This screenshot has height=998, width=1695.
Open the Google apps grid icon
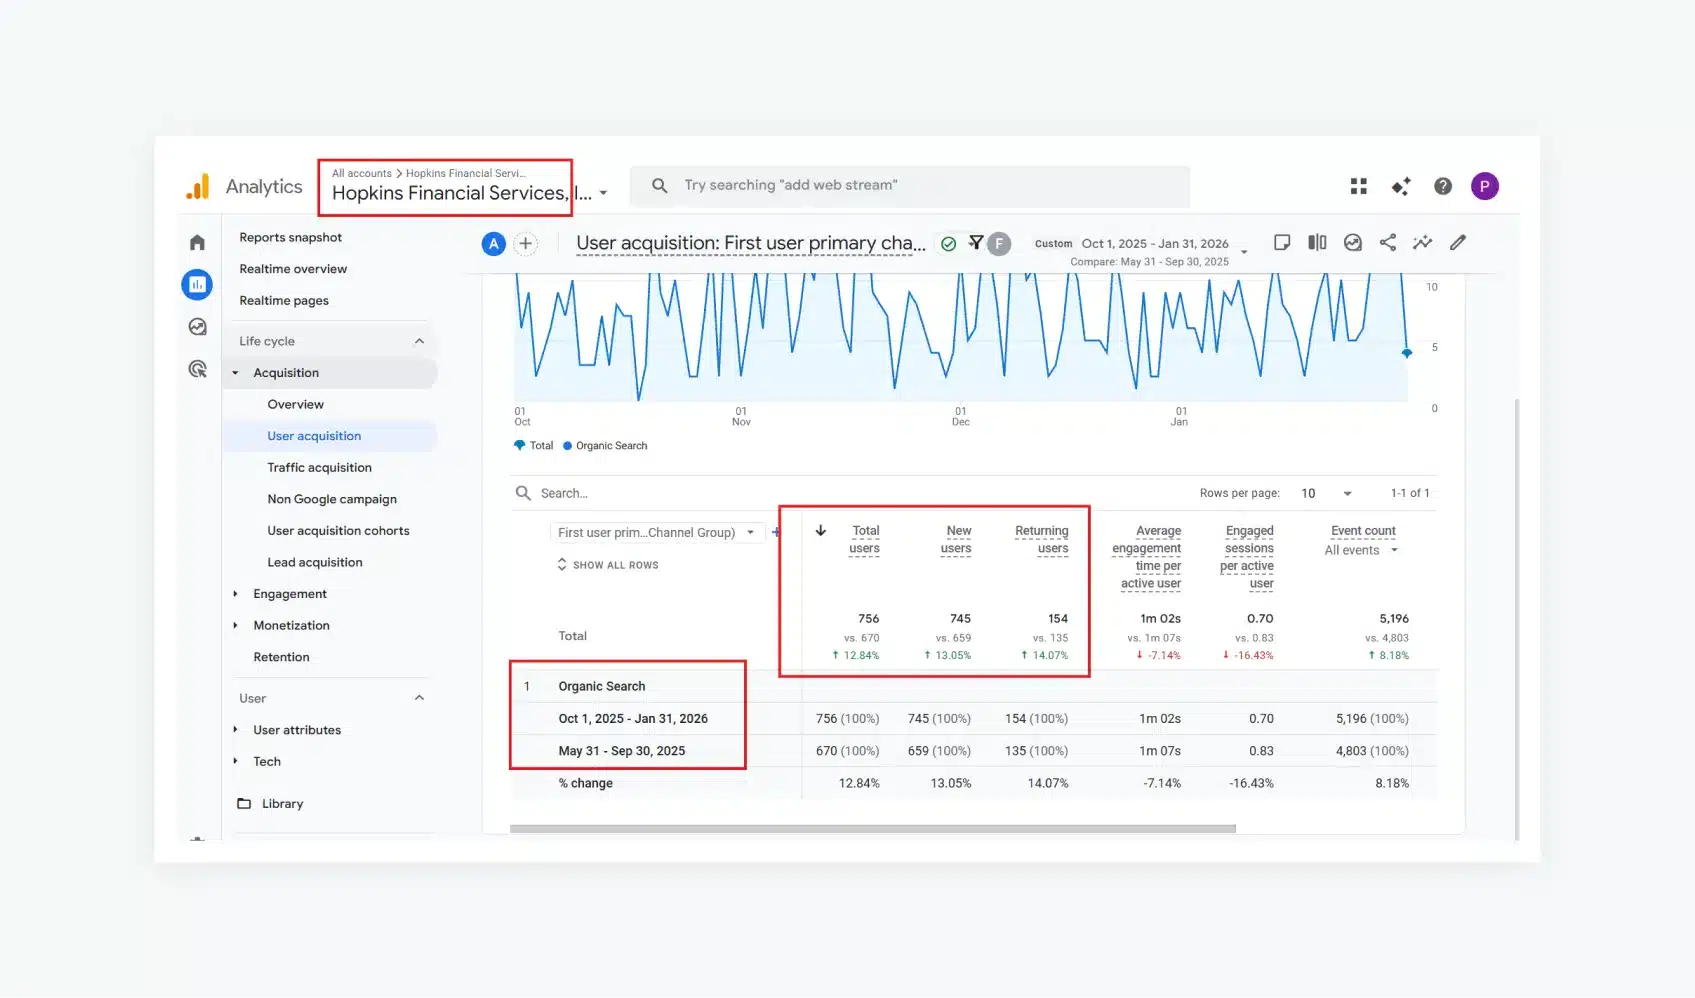[1358, 186]
